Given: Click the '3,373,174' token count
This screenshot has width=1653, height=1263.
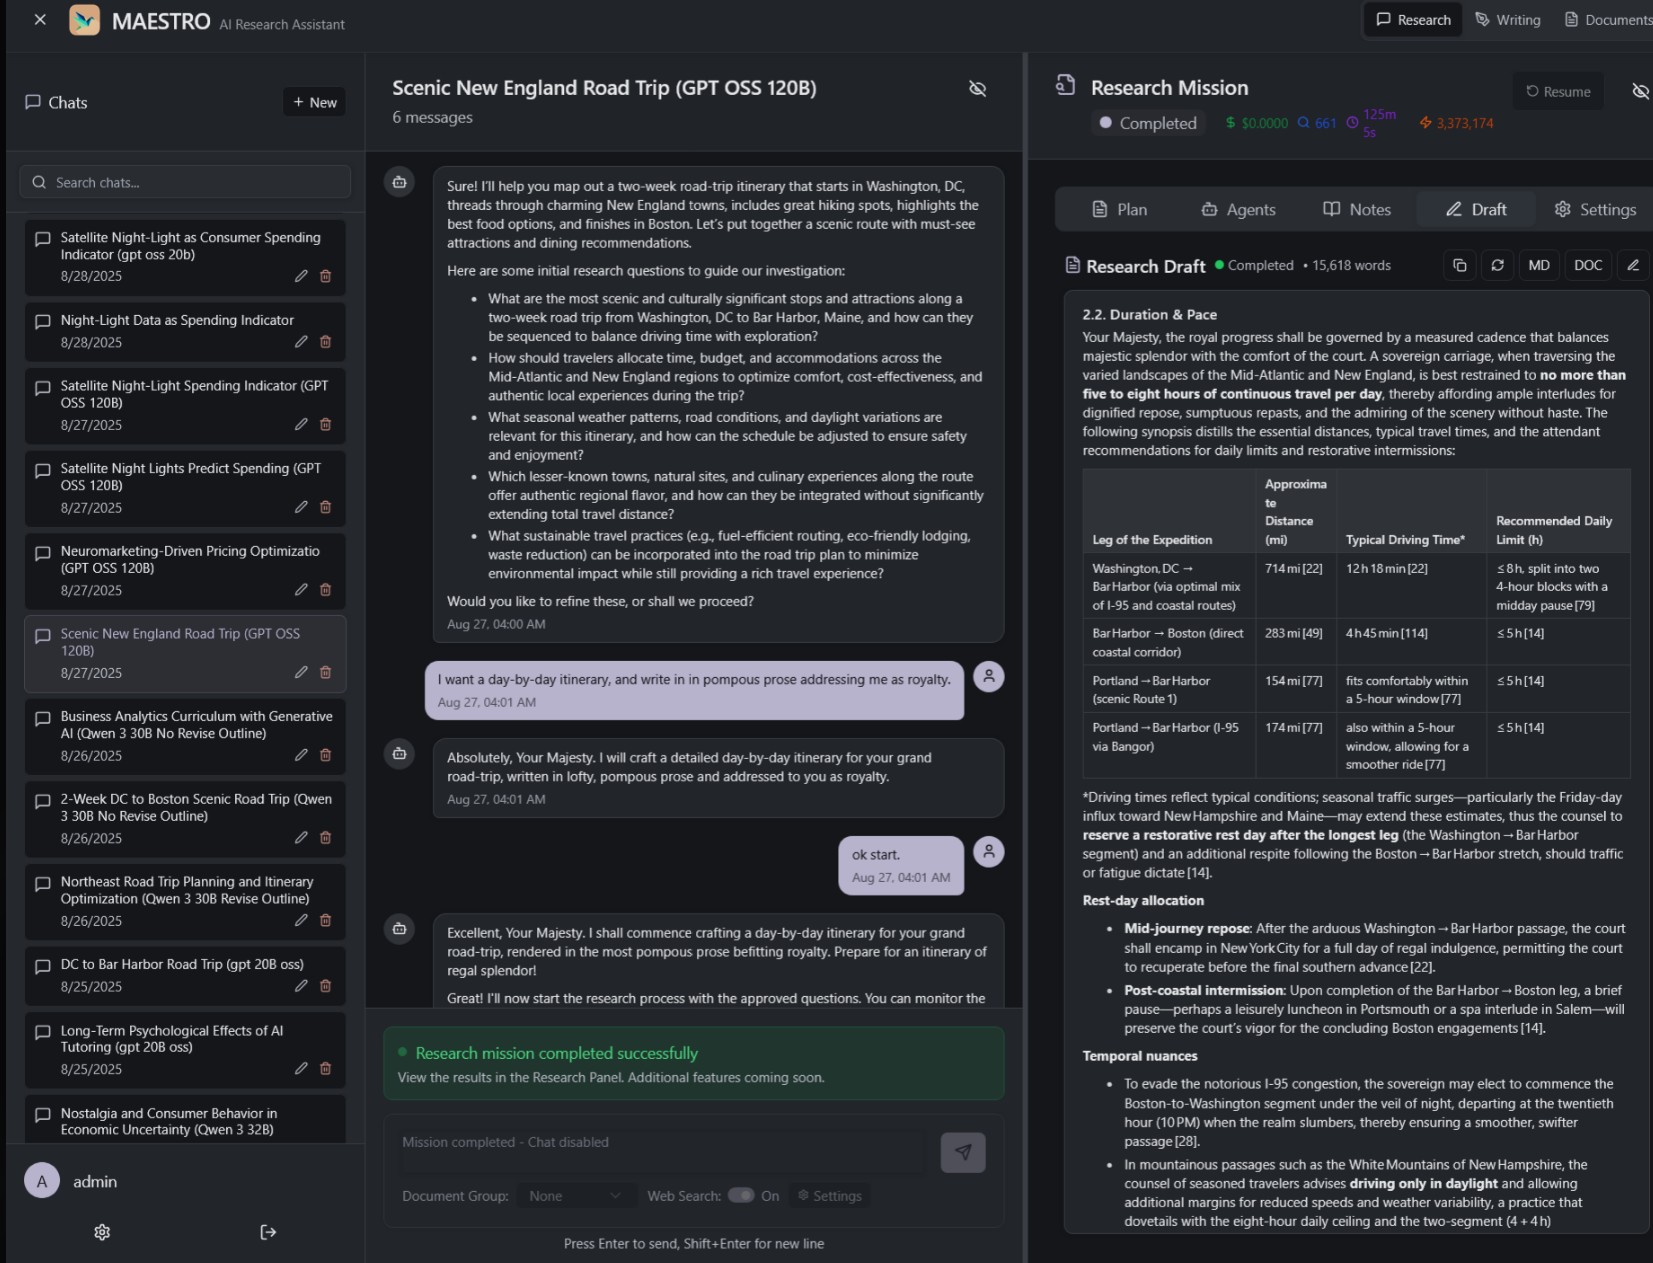Looking at the screenshot, I should [1465, 123].
